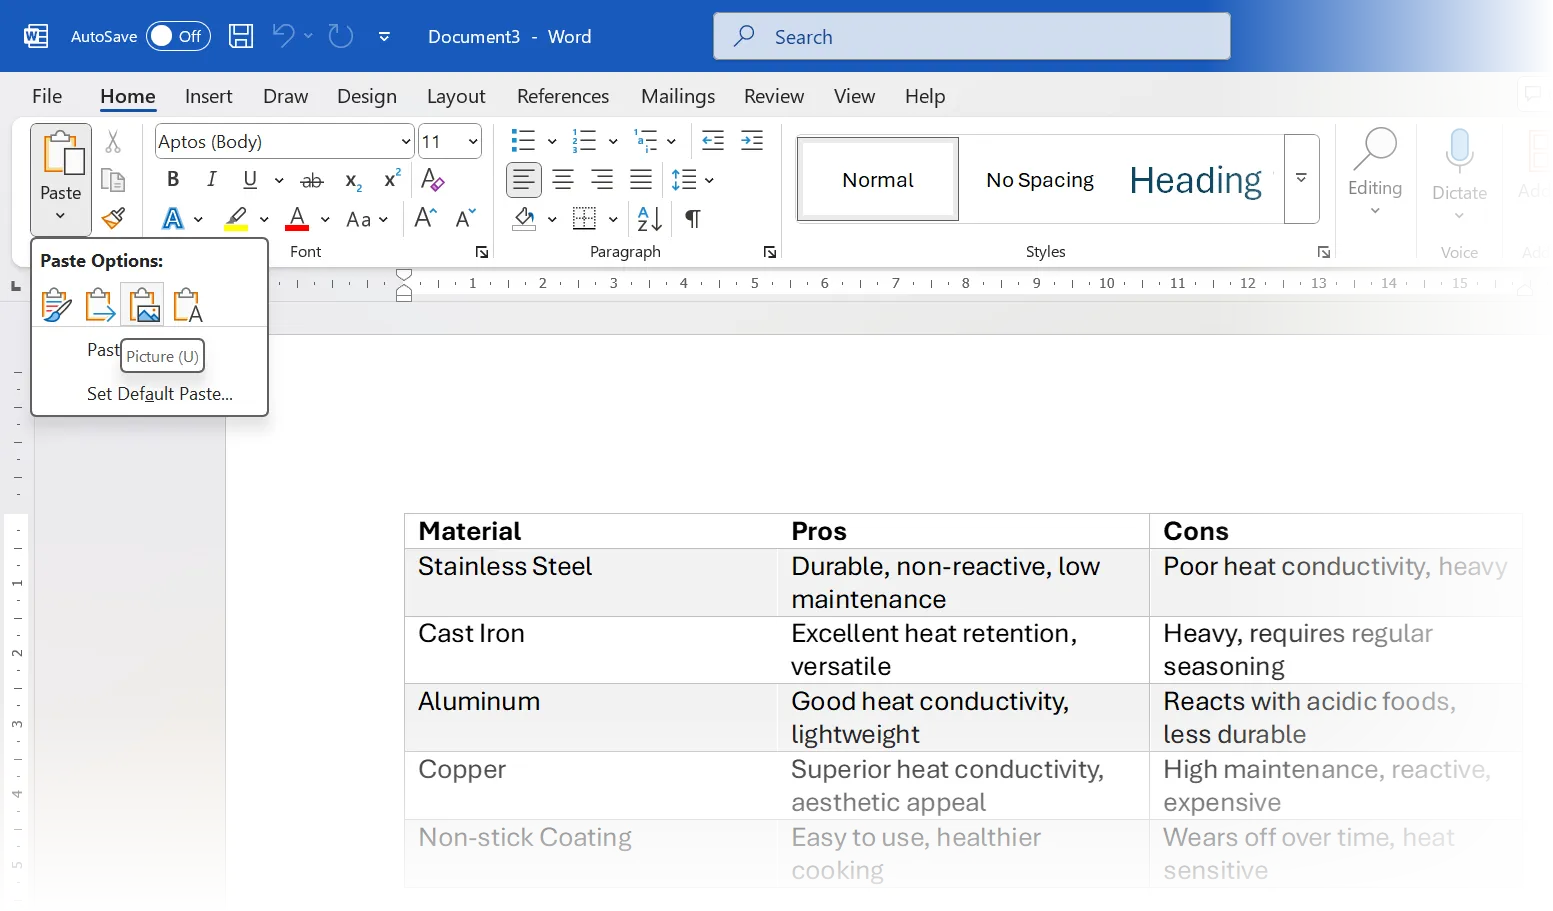This screenshot has width=1553, height=911.
Task: Show paragraph marks
Action: click(x=692, y=218)
